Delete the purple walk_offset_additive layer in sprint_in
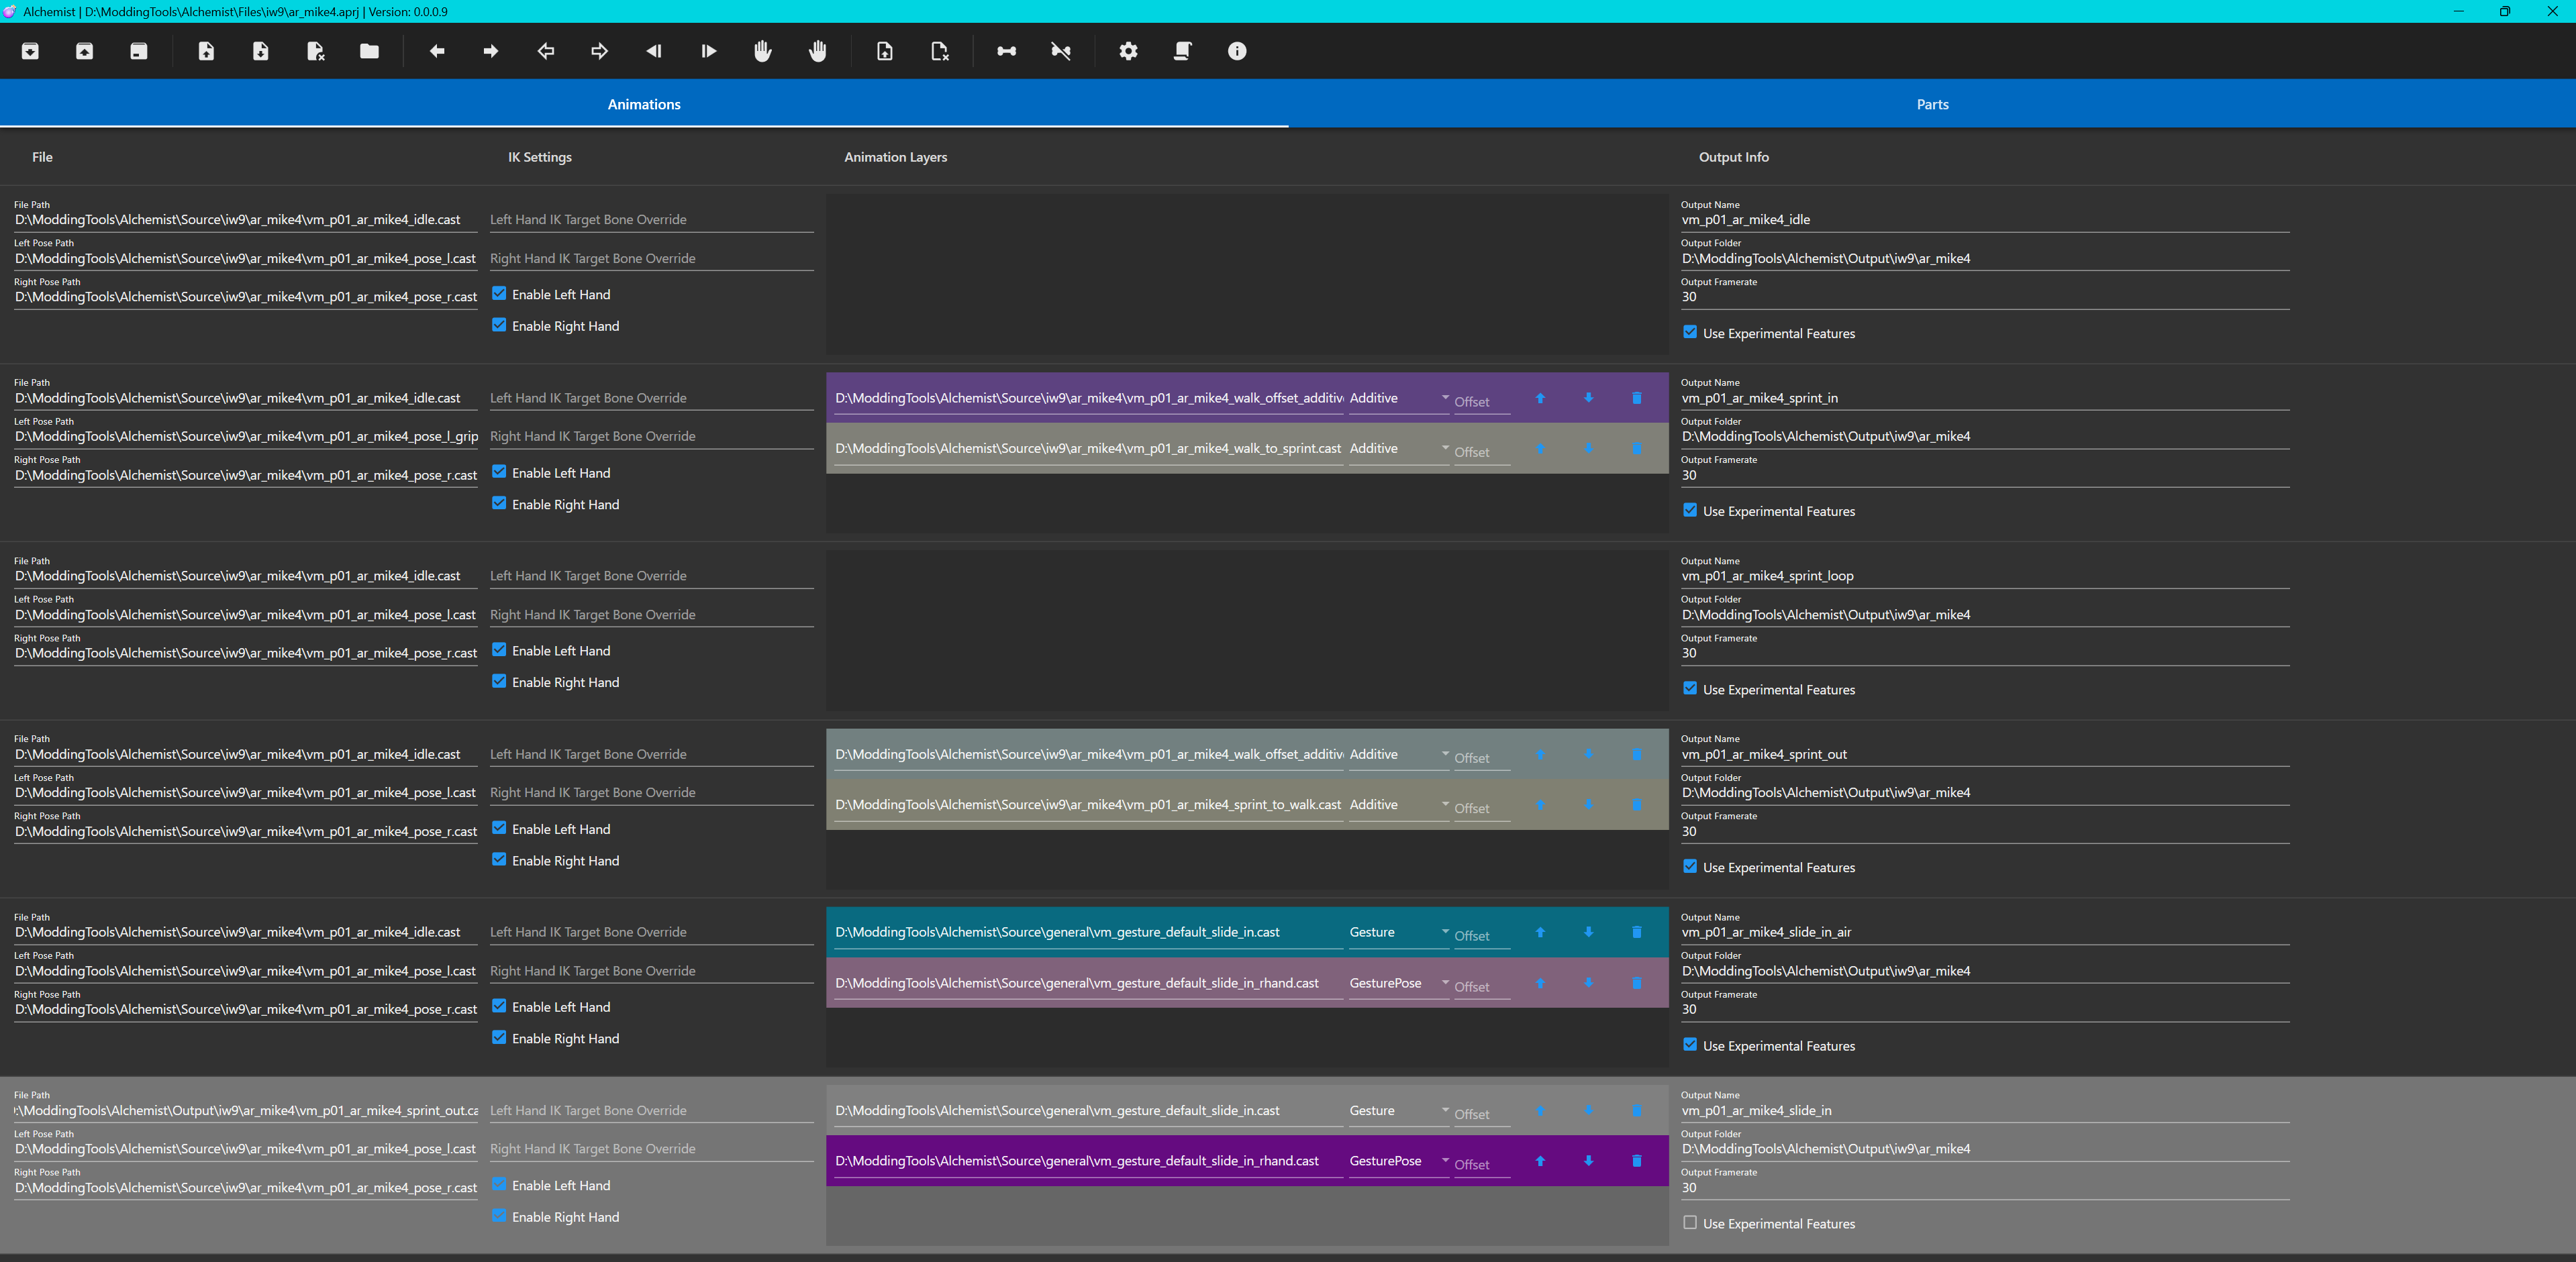The height and width of the screenshot is (1262, 2576). click(1637, 398)
